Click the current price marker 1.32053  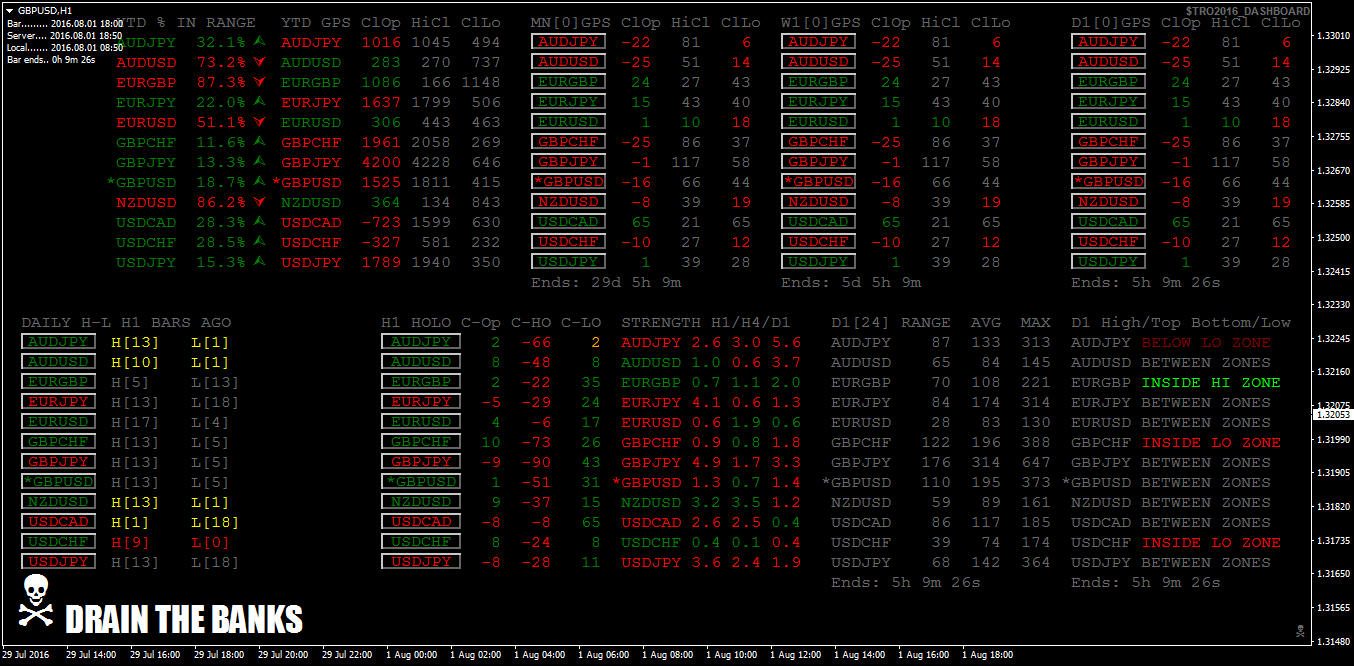pos(1331,414)
